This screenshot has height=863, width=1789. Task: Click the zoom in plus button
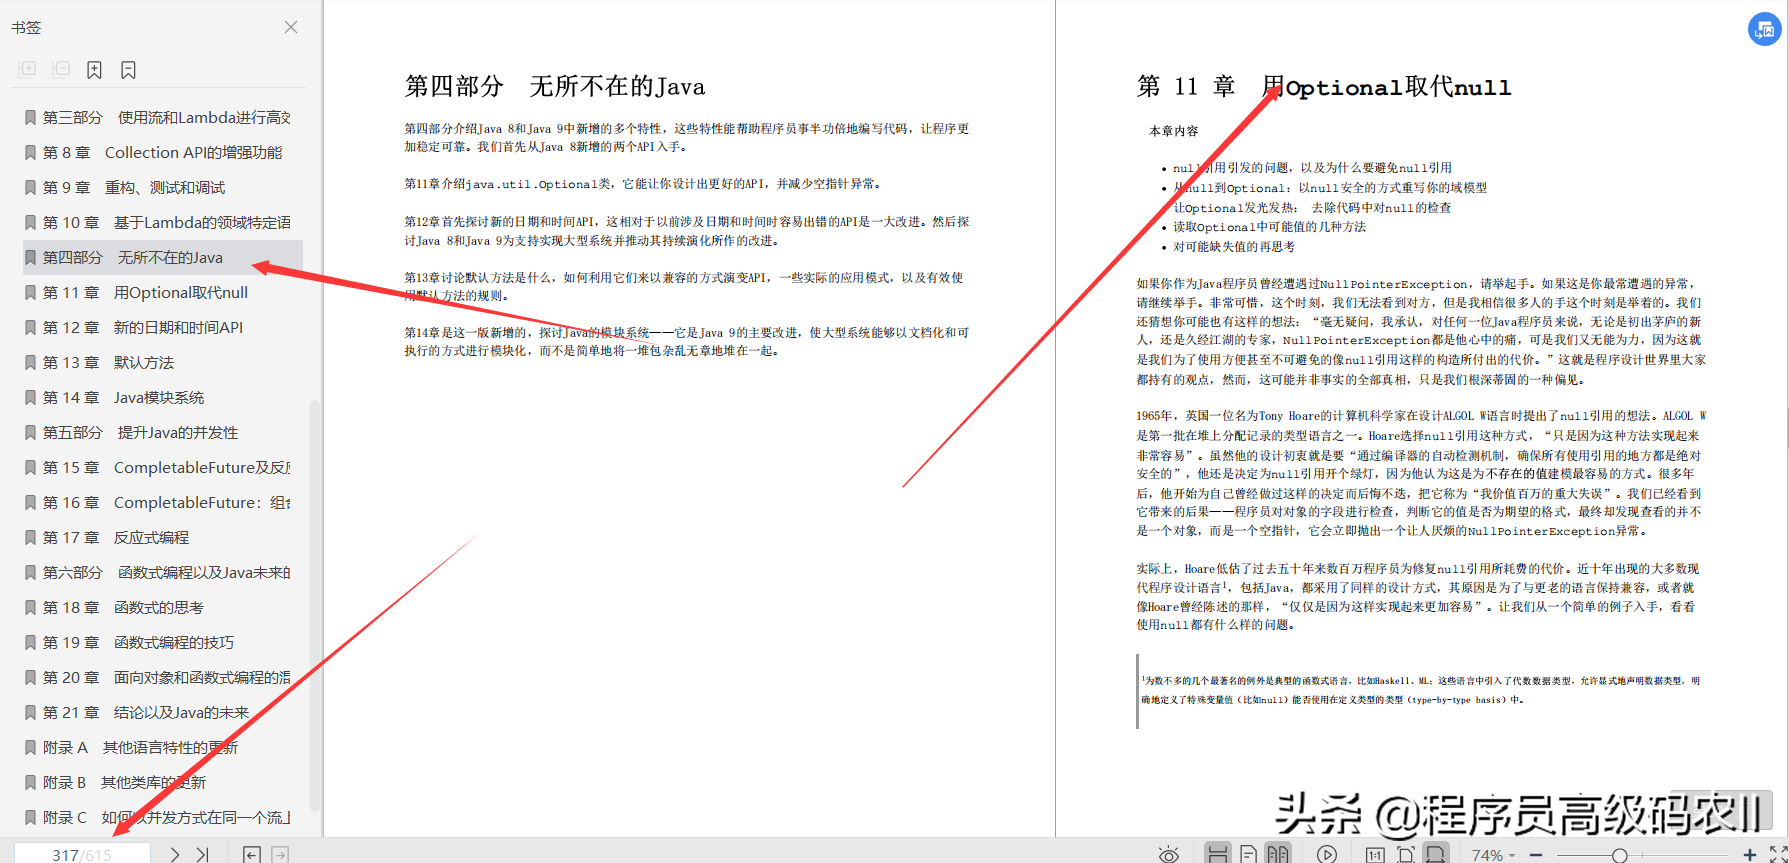click(x=1750, y=855)
